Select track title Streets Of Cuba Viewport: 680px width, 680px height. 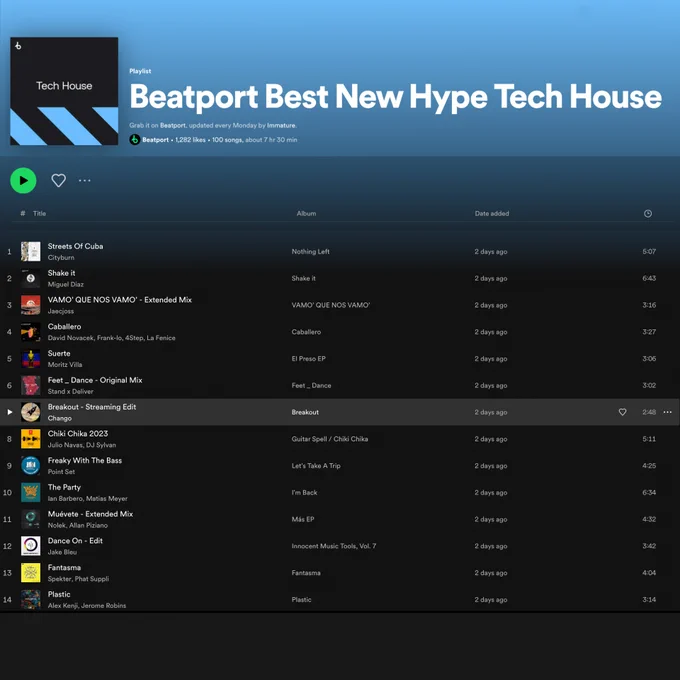pyautogui.click(x=75, y=246)
